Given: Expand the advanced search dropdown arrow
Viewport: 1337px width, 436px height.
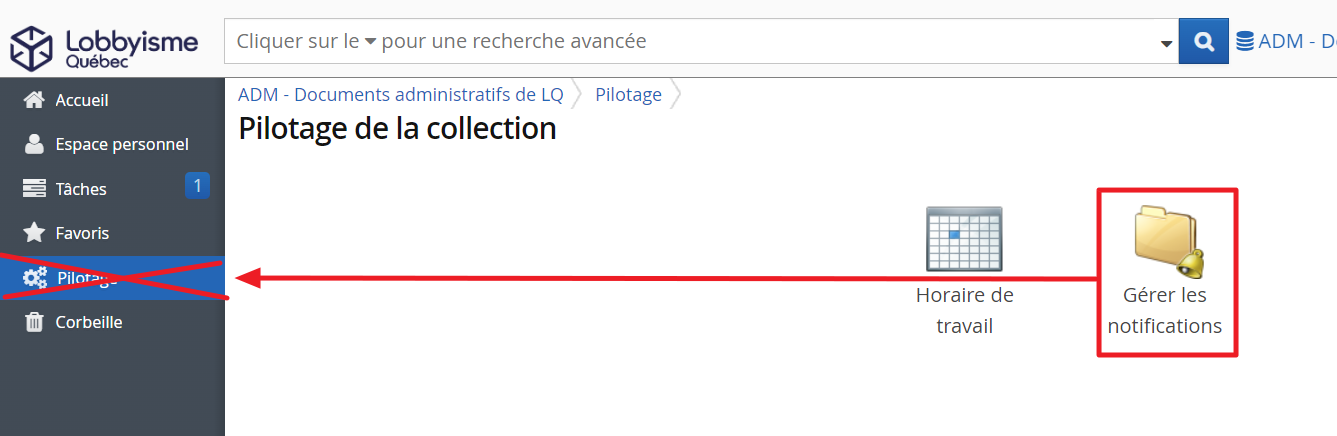Looking at the screenshot, I should point(1166,43).
